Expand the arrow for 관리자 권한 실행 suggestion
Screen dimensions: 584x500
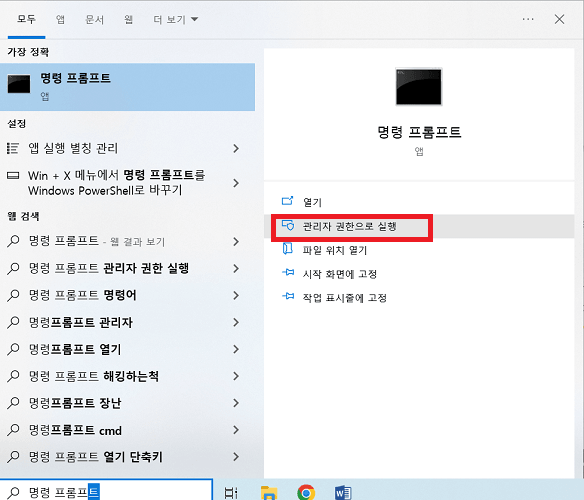click(236, 268)
